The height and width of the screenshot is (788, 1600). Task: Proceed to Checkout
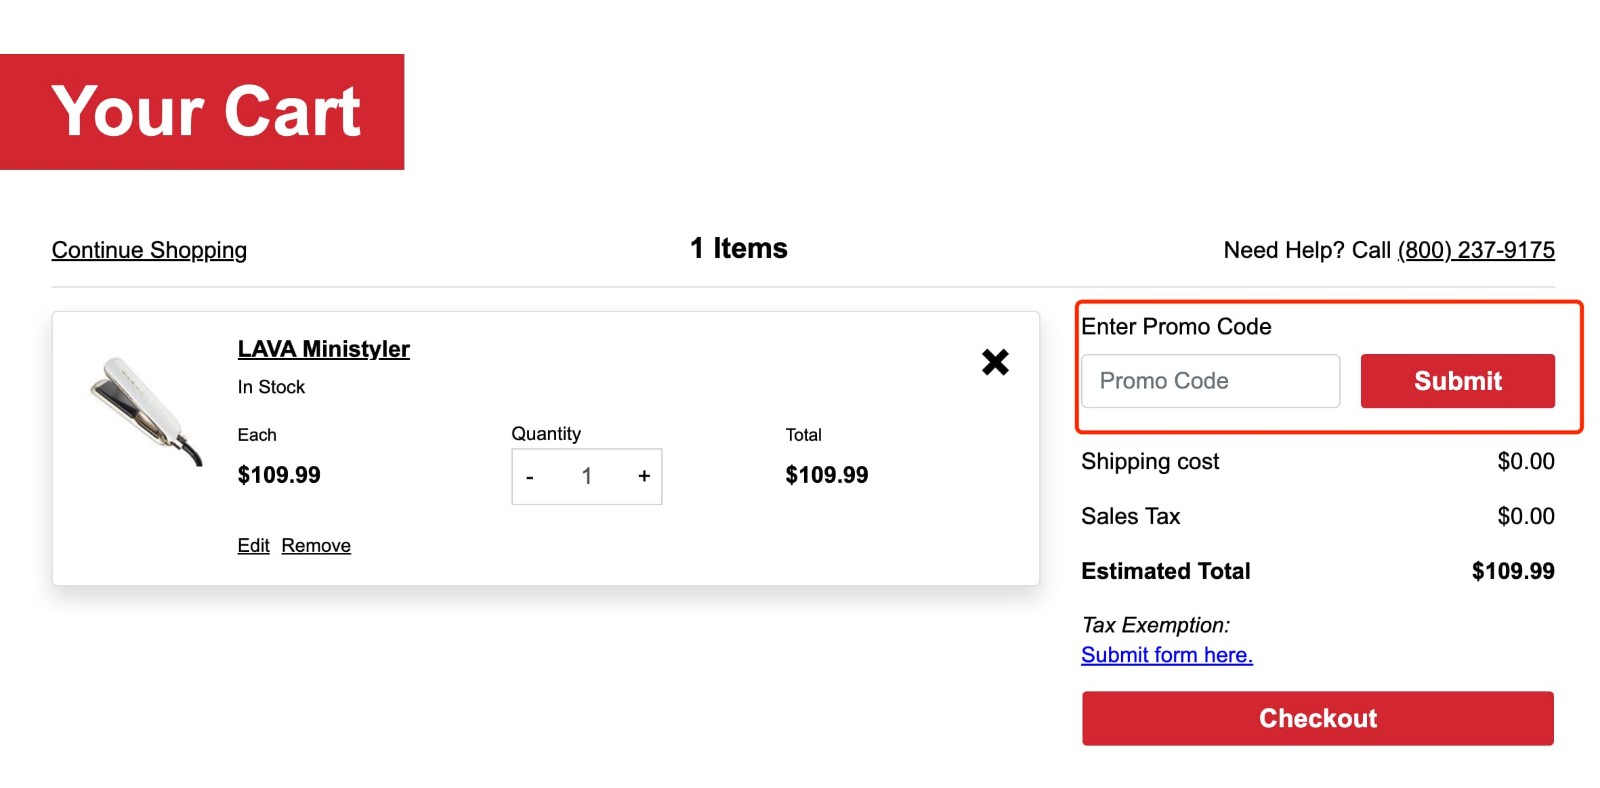coord(1317,718)
